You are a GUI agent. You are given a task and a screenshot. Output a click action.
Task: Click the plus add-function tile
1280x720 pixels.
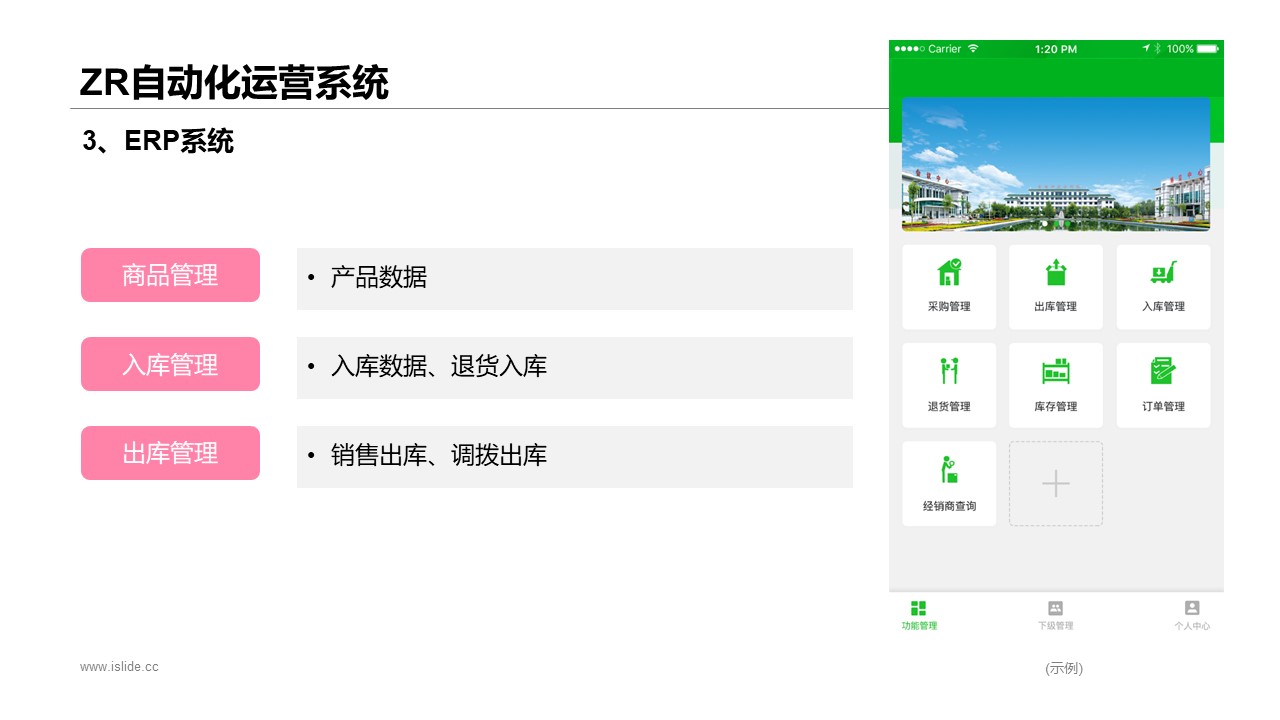point(1056,484)
